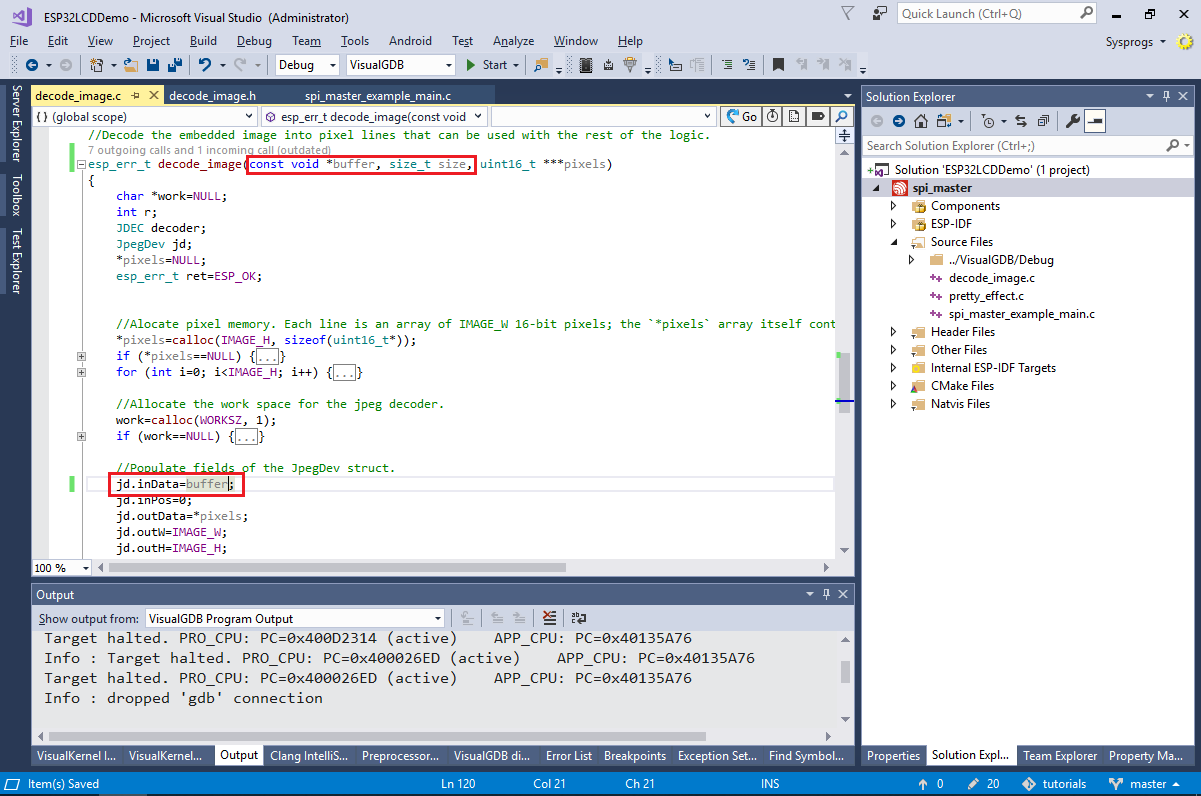Toggle word wrap in the Output panel
The height and width of the screenshot is (796, 1201).
point(579,618)
